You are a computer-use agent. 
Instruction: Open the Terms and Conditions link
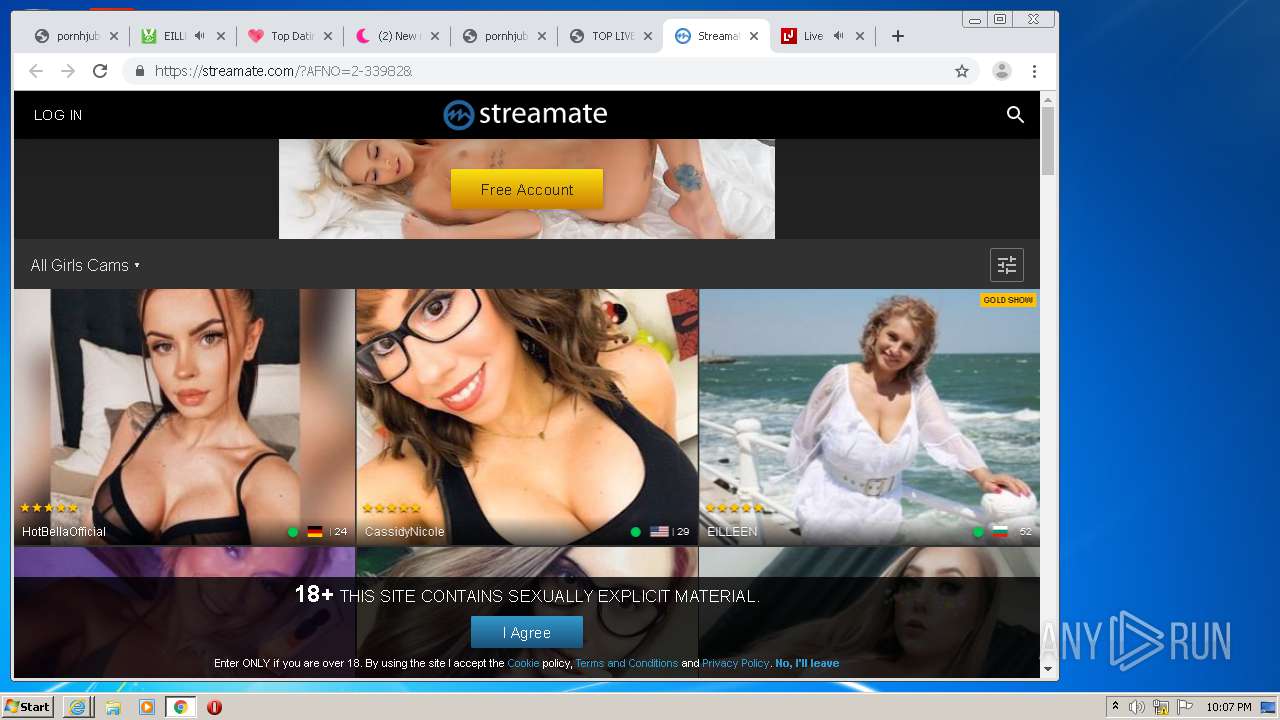tap(626, 663)
